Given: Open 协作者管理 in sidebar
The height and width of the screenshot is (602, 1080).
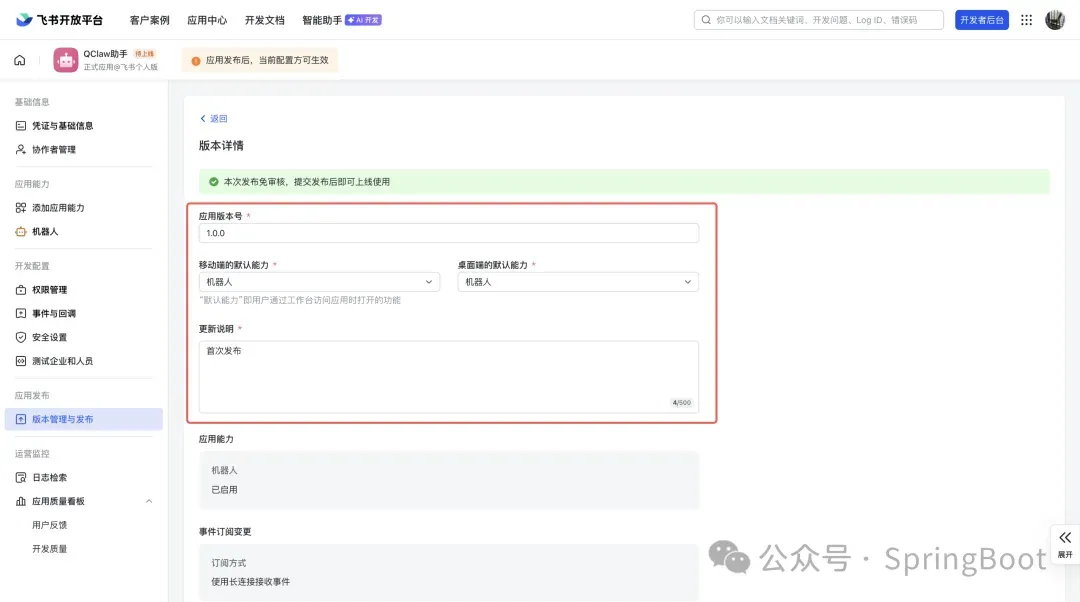Looking at the screenshot, I should pos(53,150).
